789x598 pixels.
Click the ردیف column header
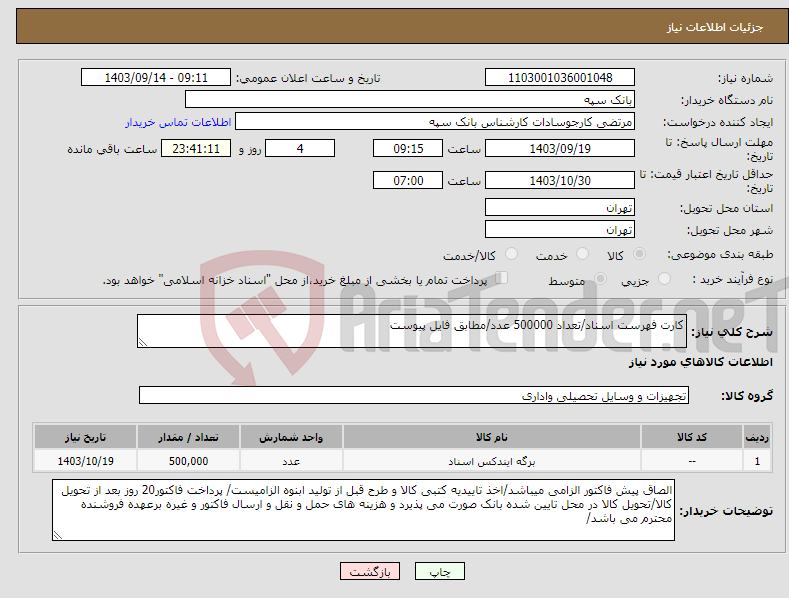coord(757,437)
